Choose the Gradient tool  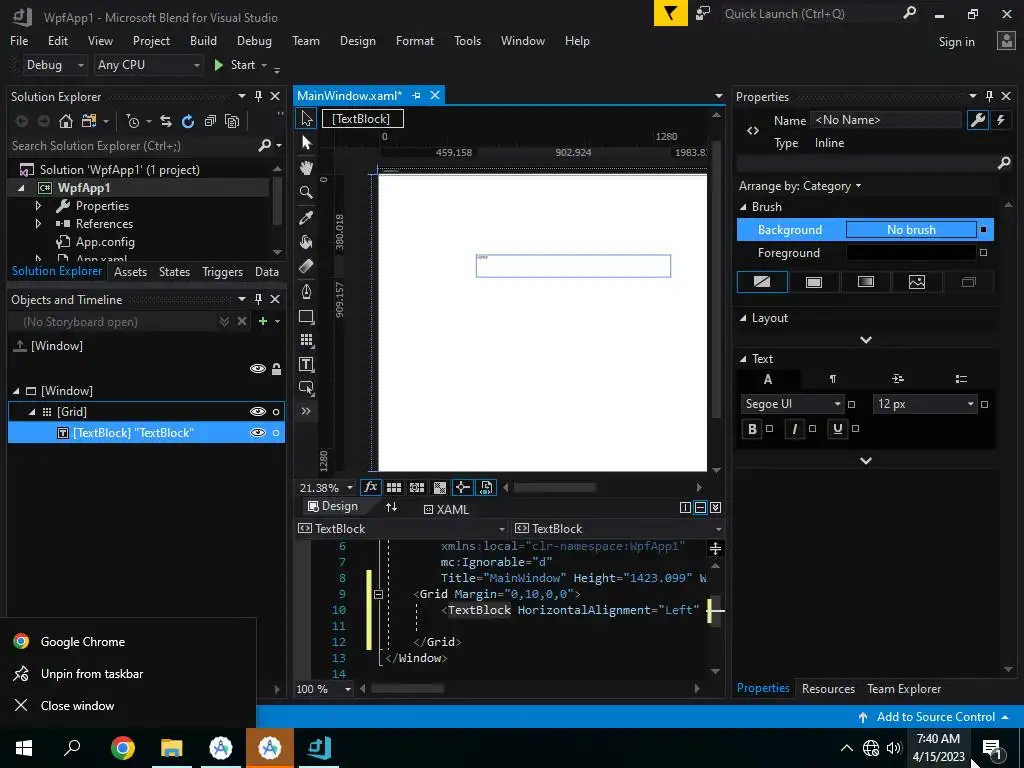[306, 266]
